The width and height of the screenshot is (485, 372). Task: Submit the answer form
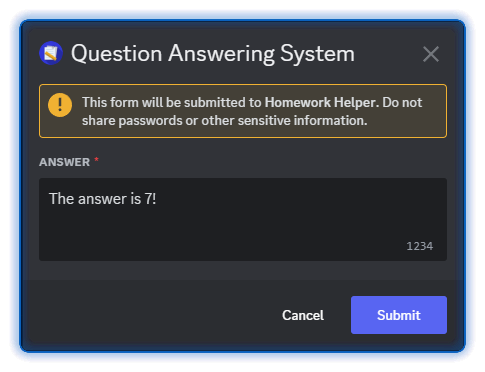pos(399,315)
